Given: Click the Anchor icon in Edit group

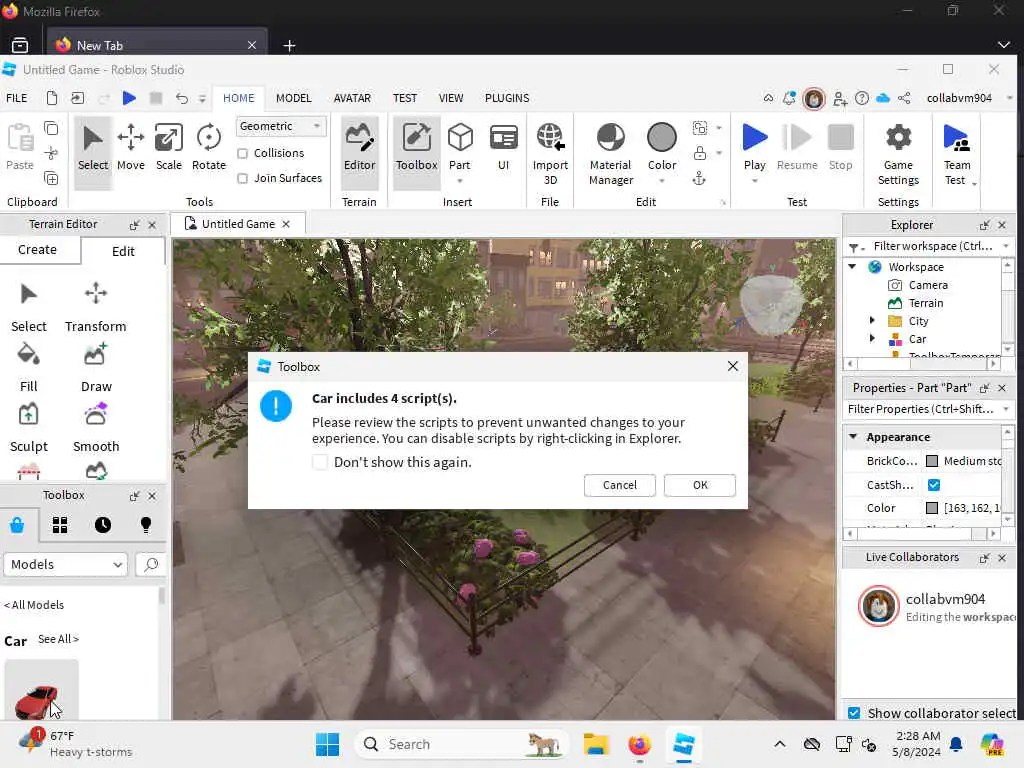Looking at the screenshot, I should point(699,178).
